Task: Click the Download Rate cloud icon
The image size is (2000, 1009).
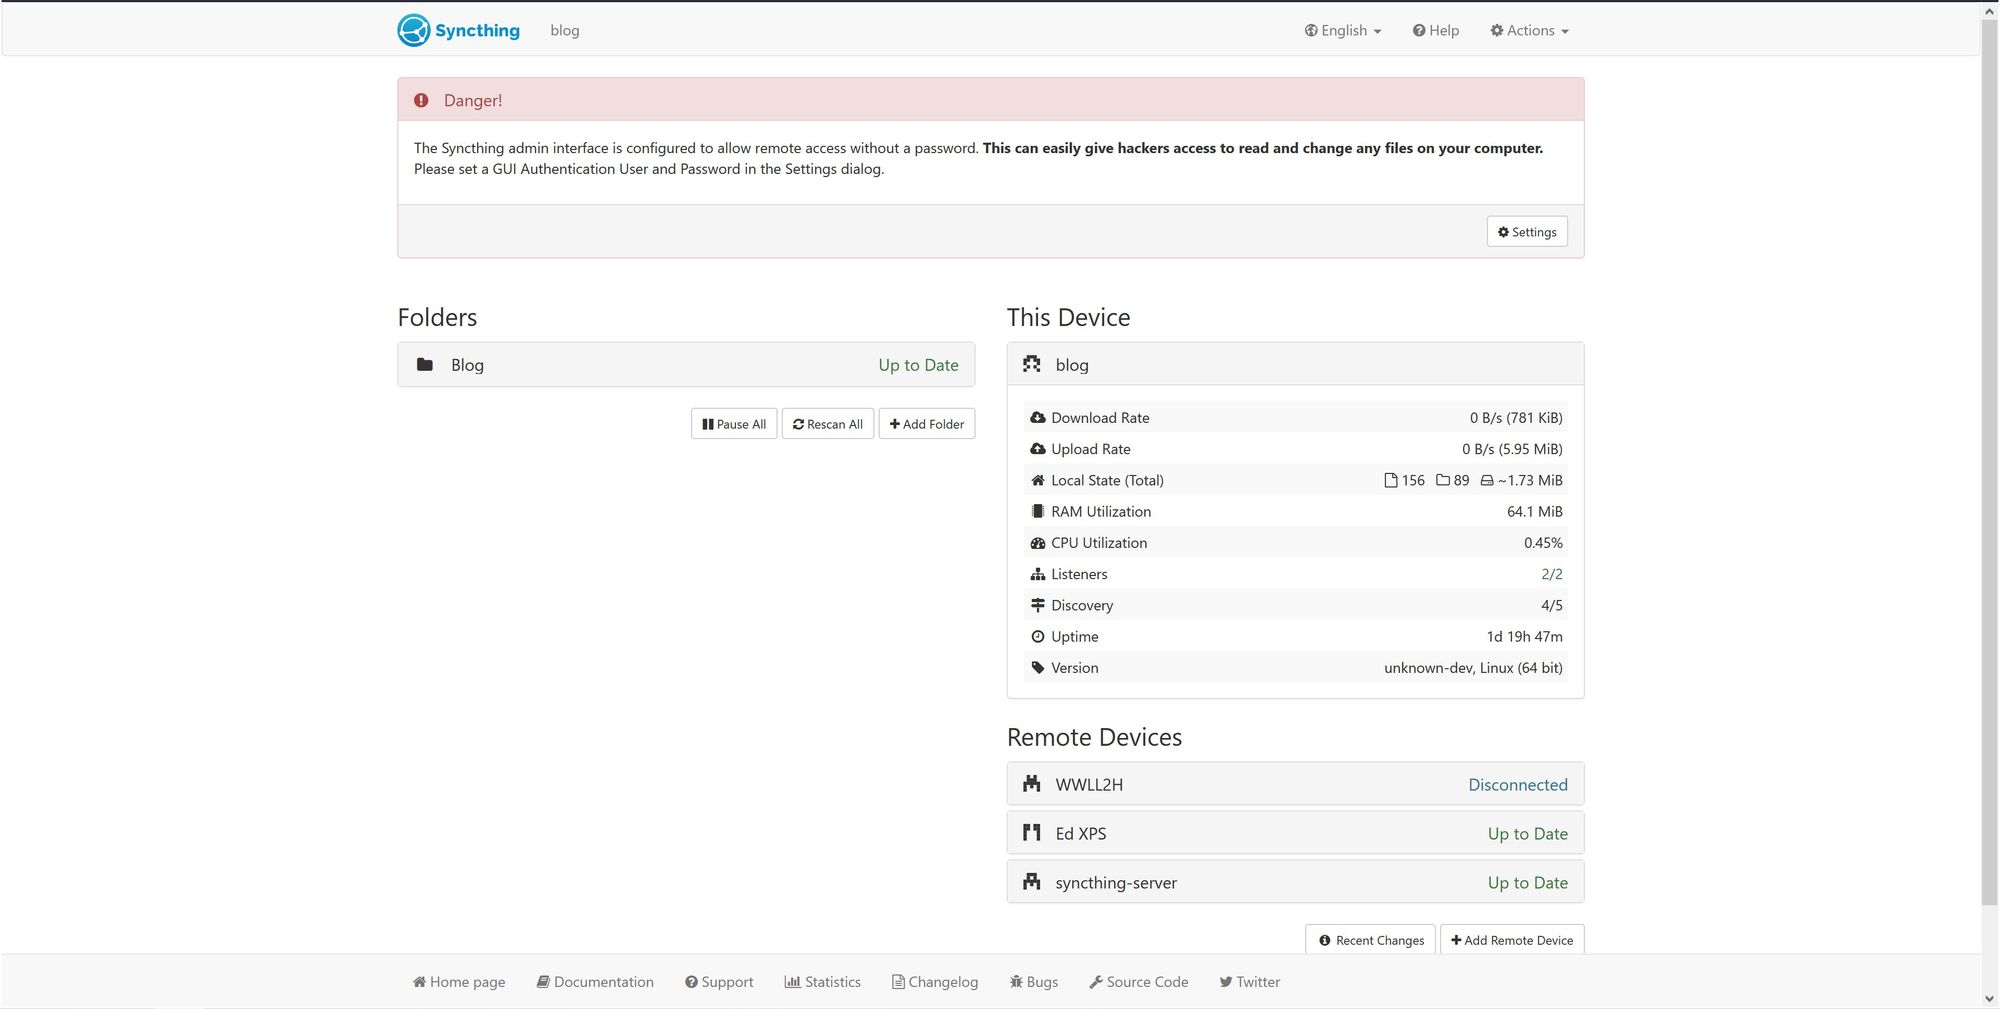Action: click(x=1038, y=418)
